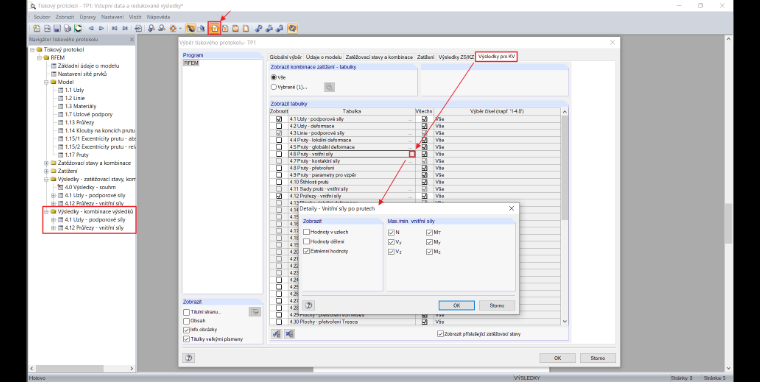Jump to last page toolbar icon
Image resolution: width=760 pixels, height=382 pixels.
pyautogui.click(x=125, y=29)
